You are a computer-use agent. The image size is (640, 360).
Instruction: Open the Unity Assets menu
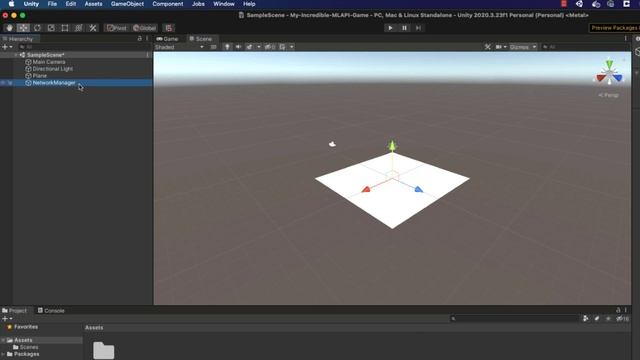[93, 4]
